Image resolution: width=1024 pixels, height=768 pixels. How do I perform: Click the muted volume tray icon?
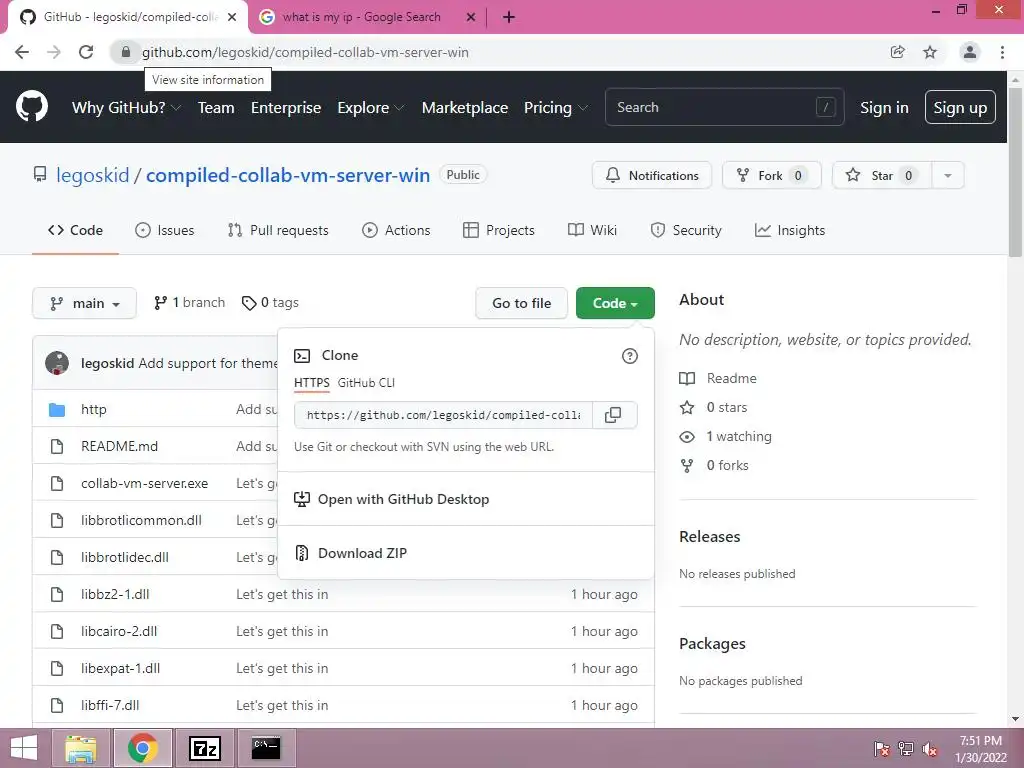(929, 749)
